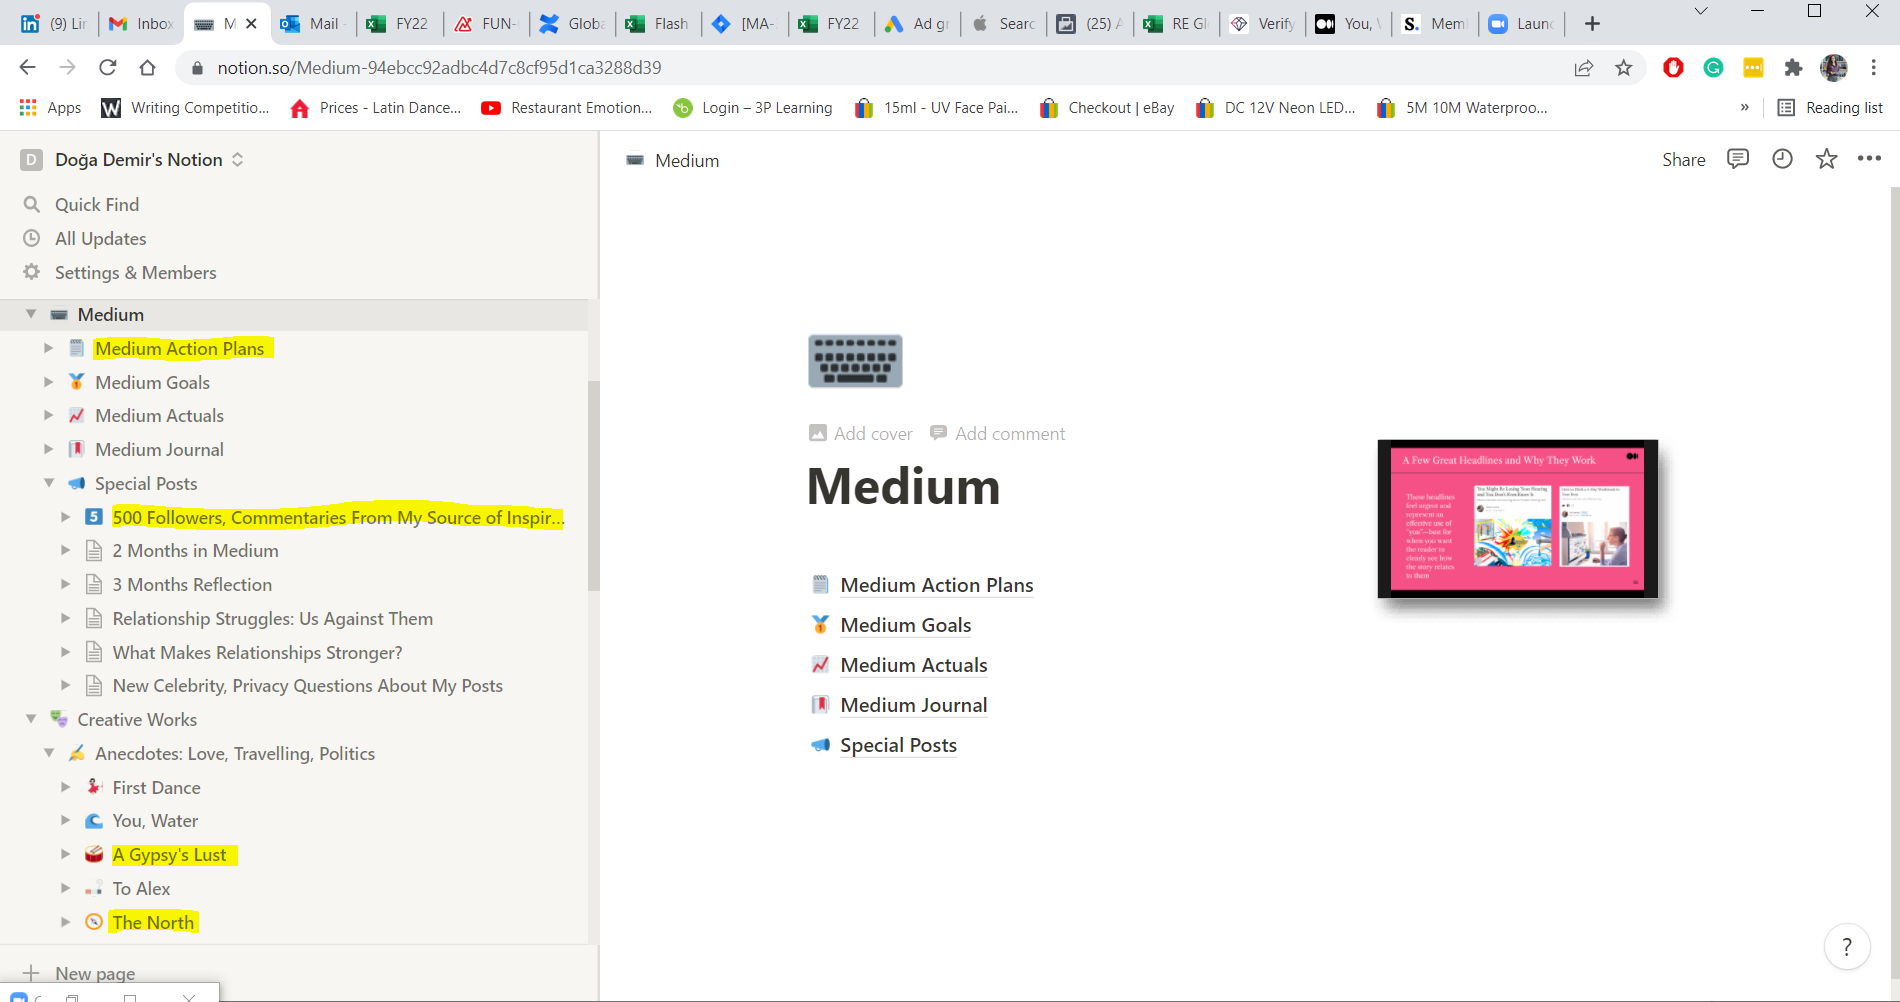Show more bookmarks chevron
The image size is (1900, 1002).
(1745, 107)
